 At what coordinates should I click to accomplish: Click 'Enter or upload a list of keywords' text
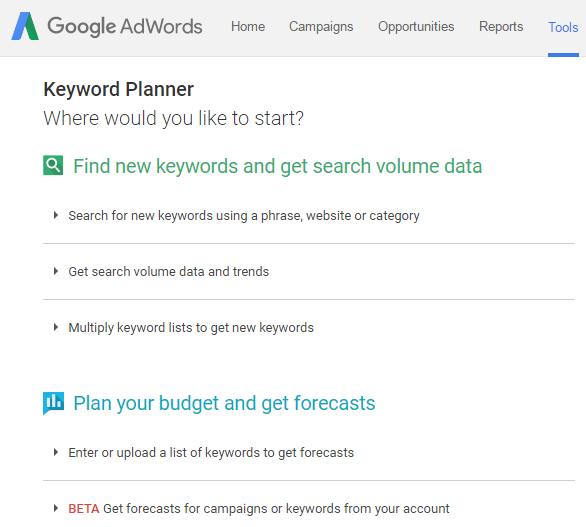(x=211, y=453)
